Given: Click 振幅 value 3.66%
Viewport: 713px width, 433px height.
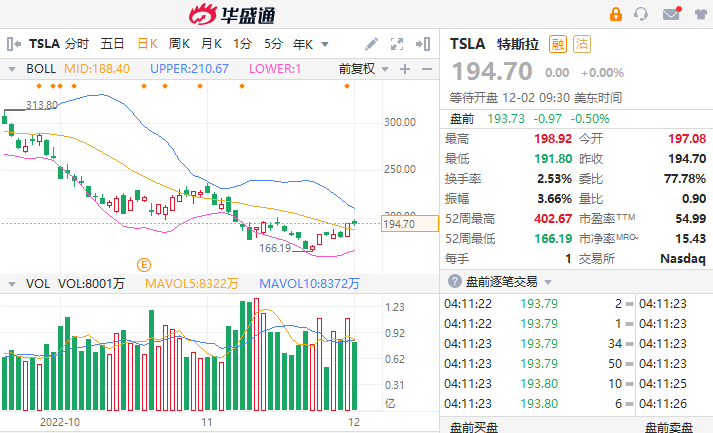Looking at the screenshot, I should (x=554, y=198).
